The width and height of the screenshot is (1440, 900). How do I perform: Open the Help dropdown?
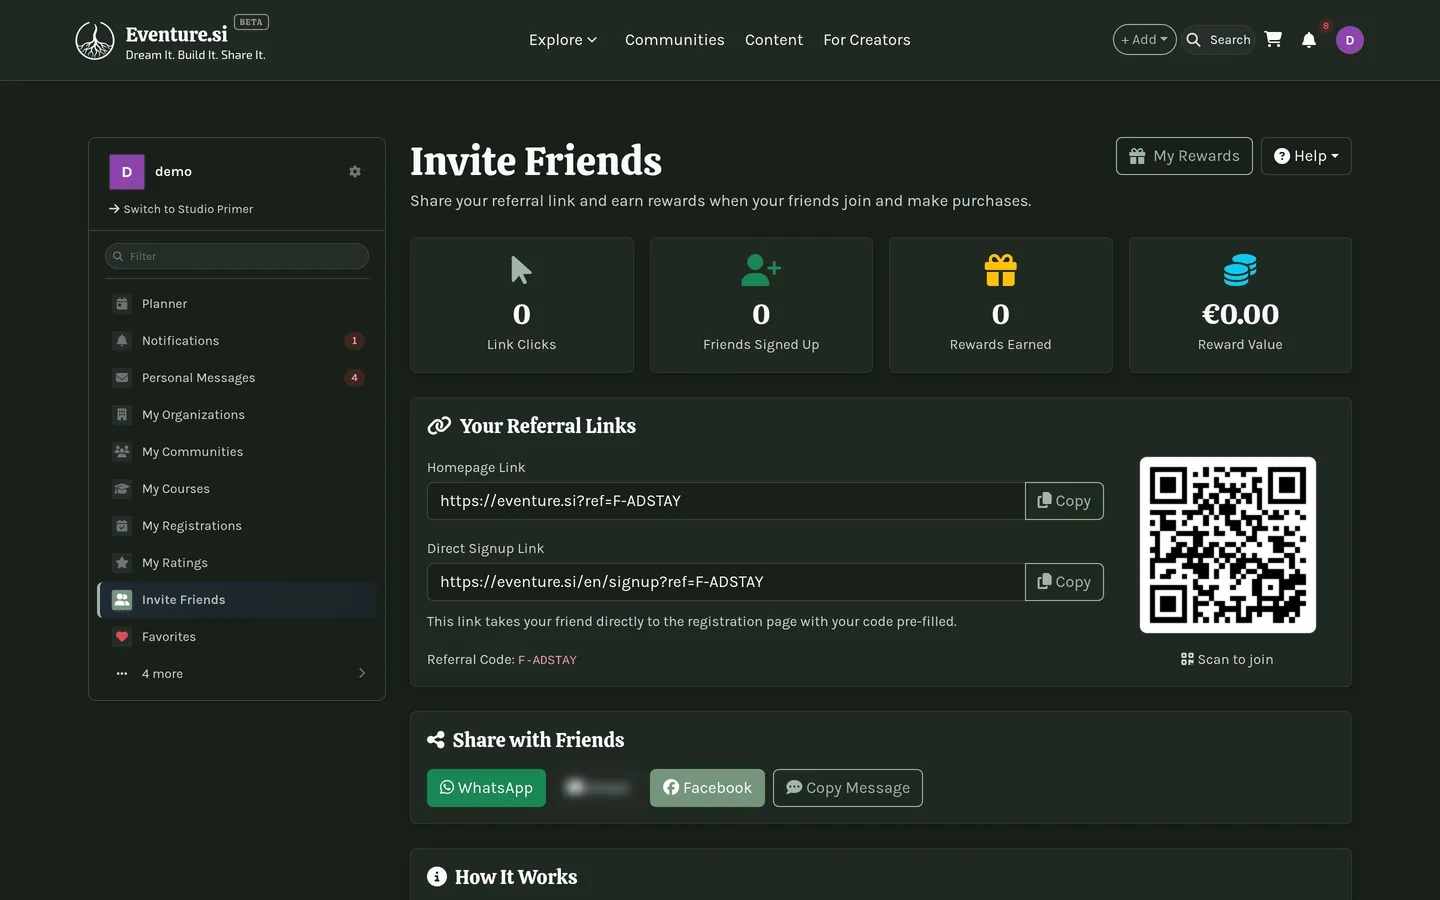(x=1306, y=156)
